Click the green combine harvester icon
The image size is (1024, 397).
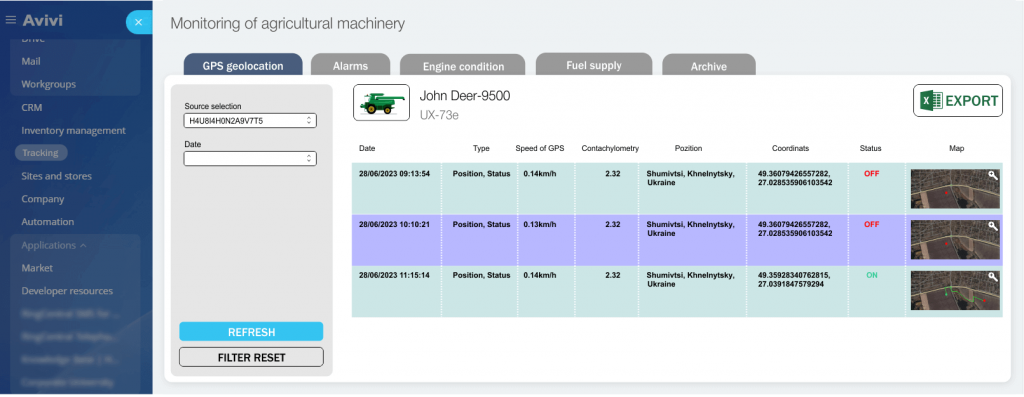(x=381, y=103)
